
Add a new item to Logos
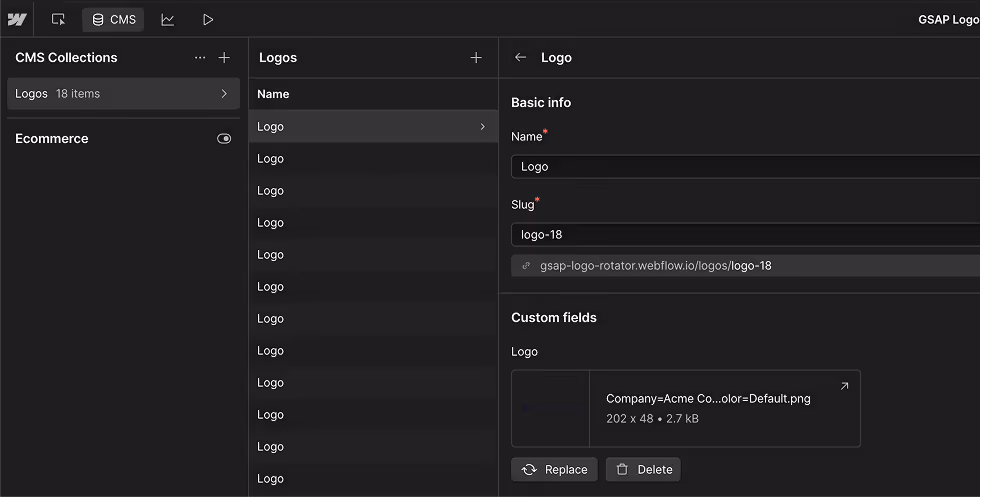476,58
